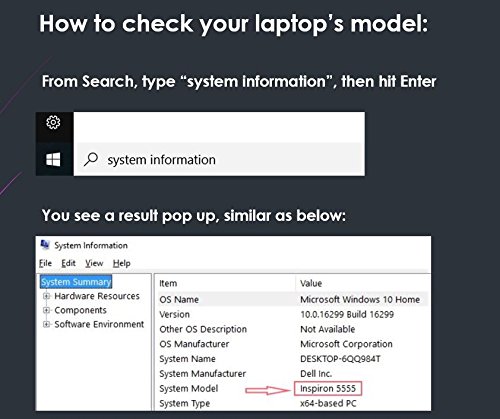Image resolution: width=500 pixels, height=419 pixels.
Task: Open the View menu
Action: click(94, 263)
